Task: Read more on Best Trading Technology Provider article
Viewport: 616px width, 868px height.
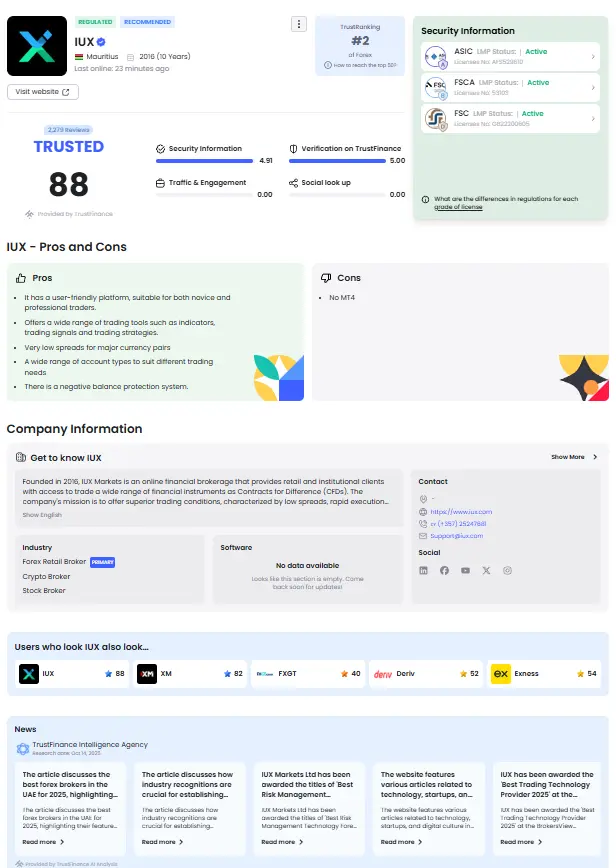Action: coord(521,842)
